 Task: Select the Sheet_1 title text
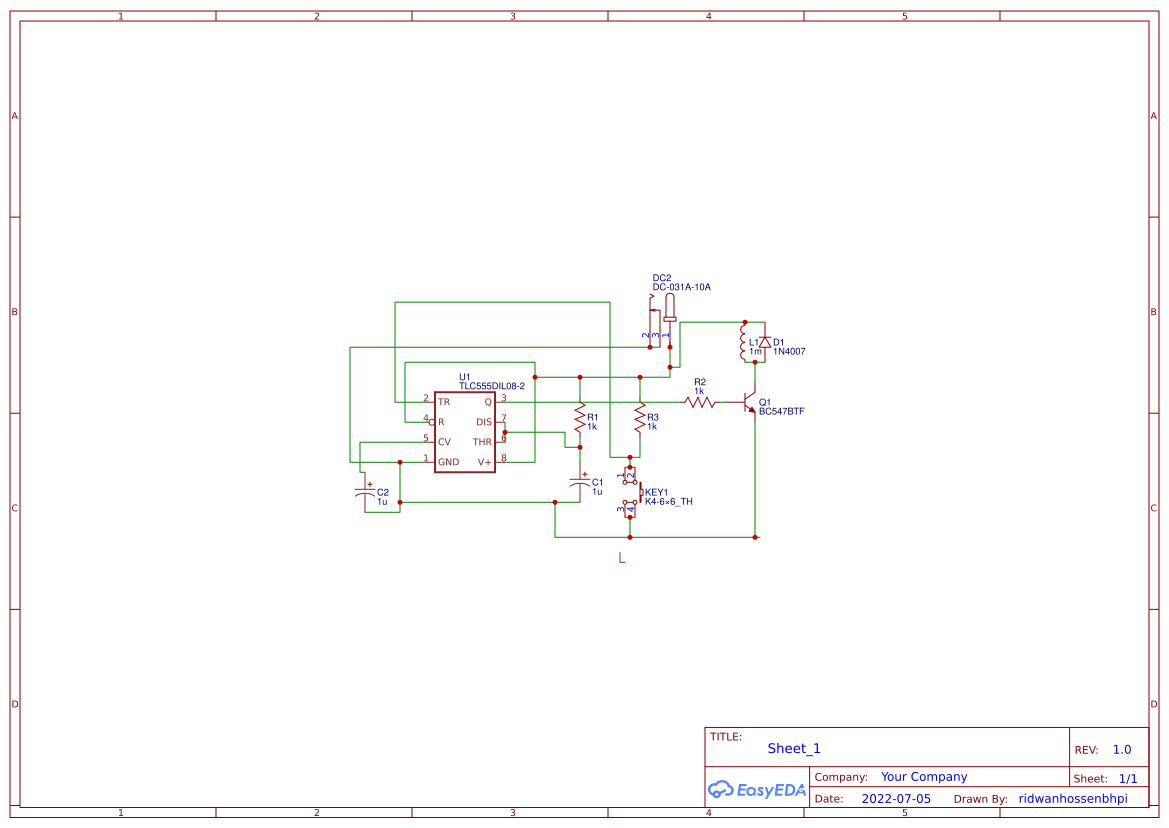tap(793, 748)
